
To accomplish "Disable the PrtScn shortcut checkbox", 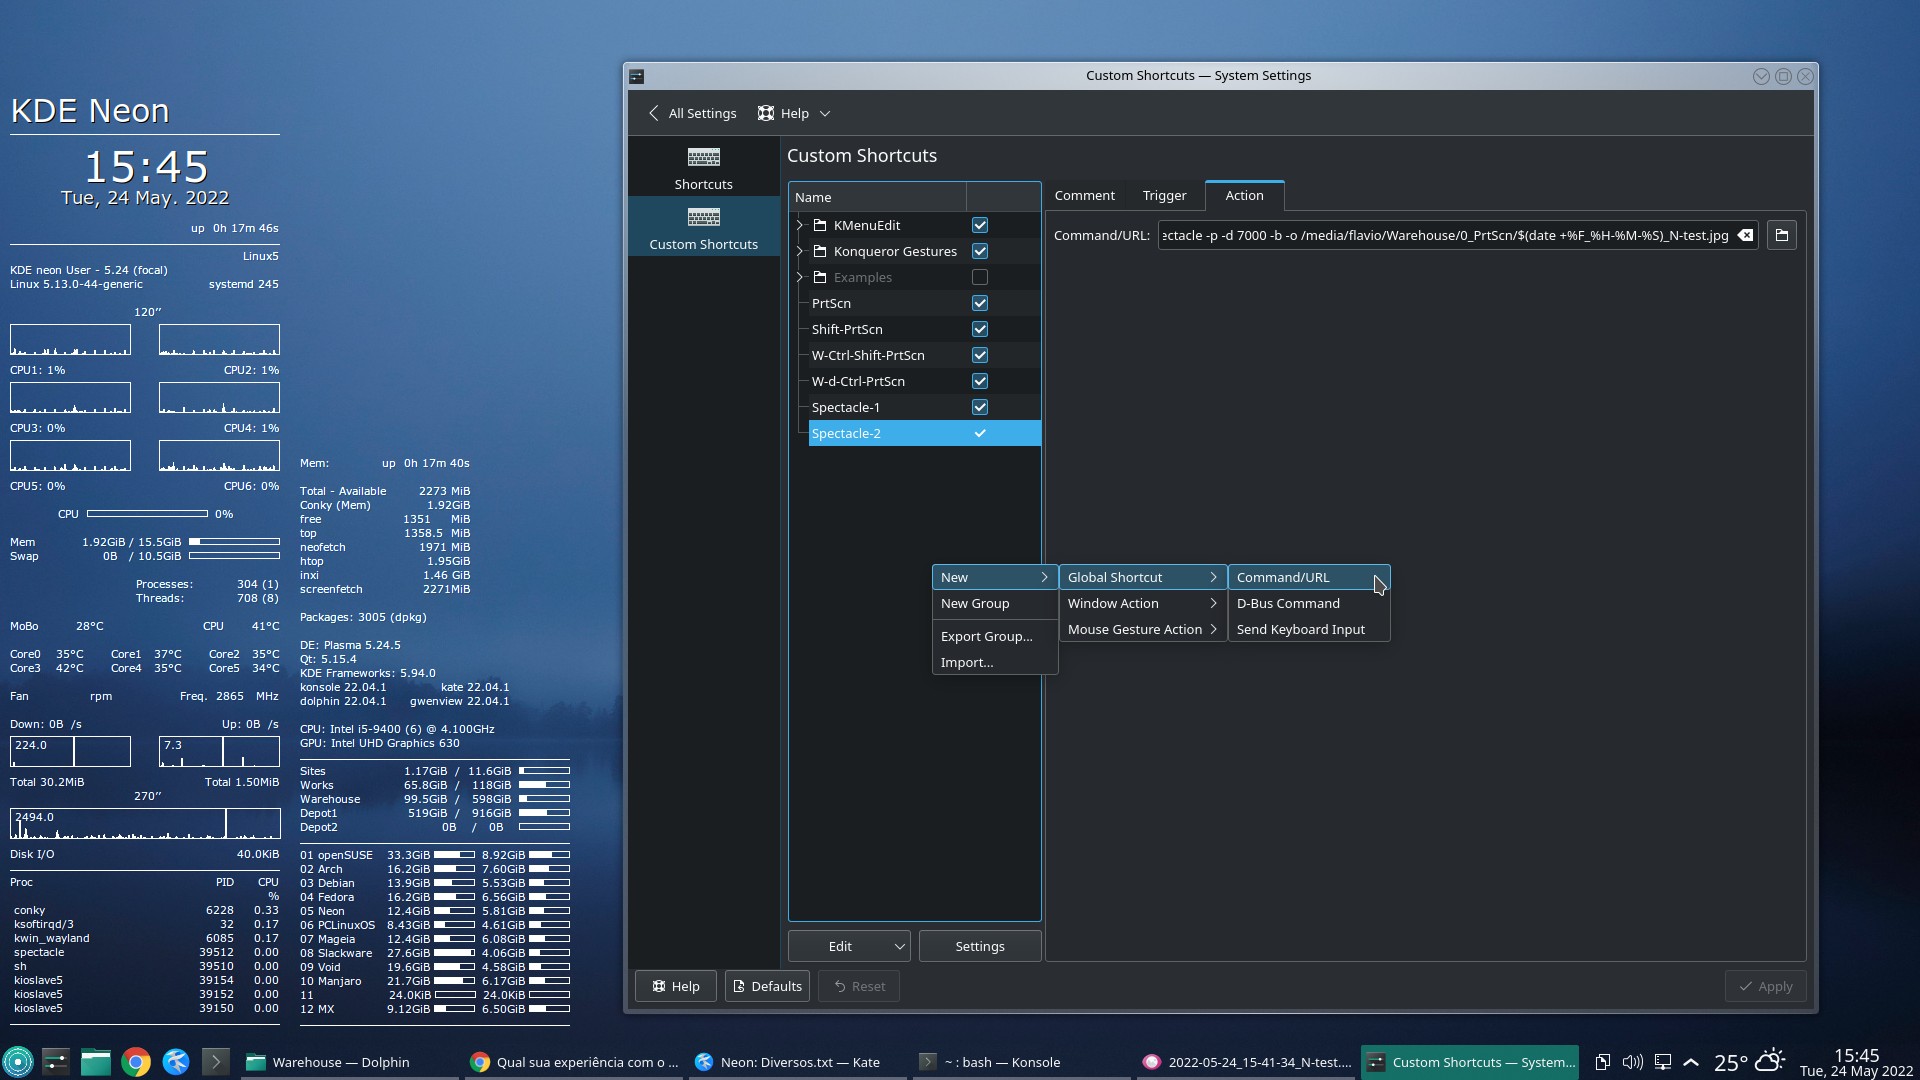I will [x=980, y=303].
